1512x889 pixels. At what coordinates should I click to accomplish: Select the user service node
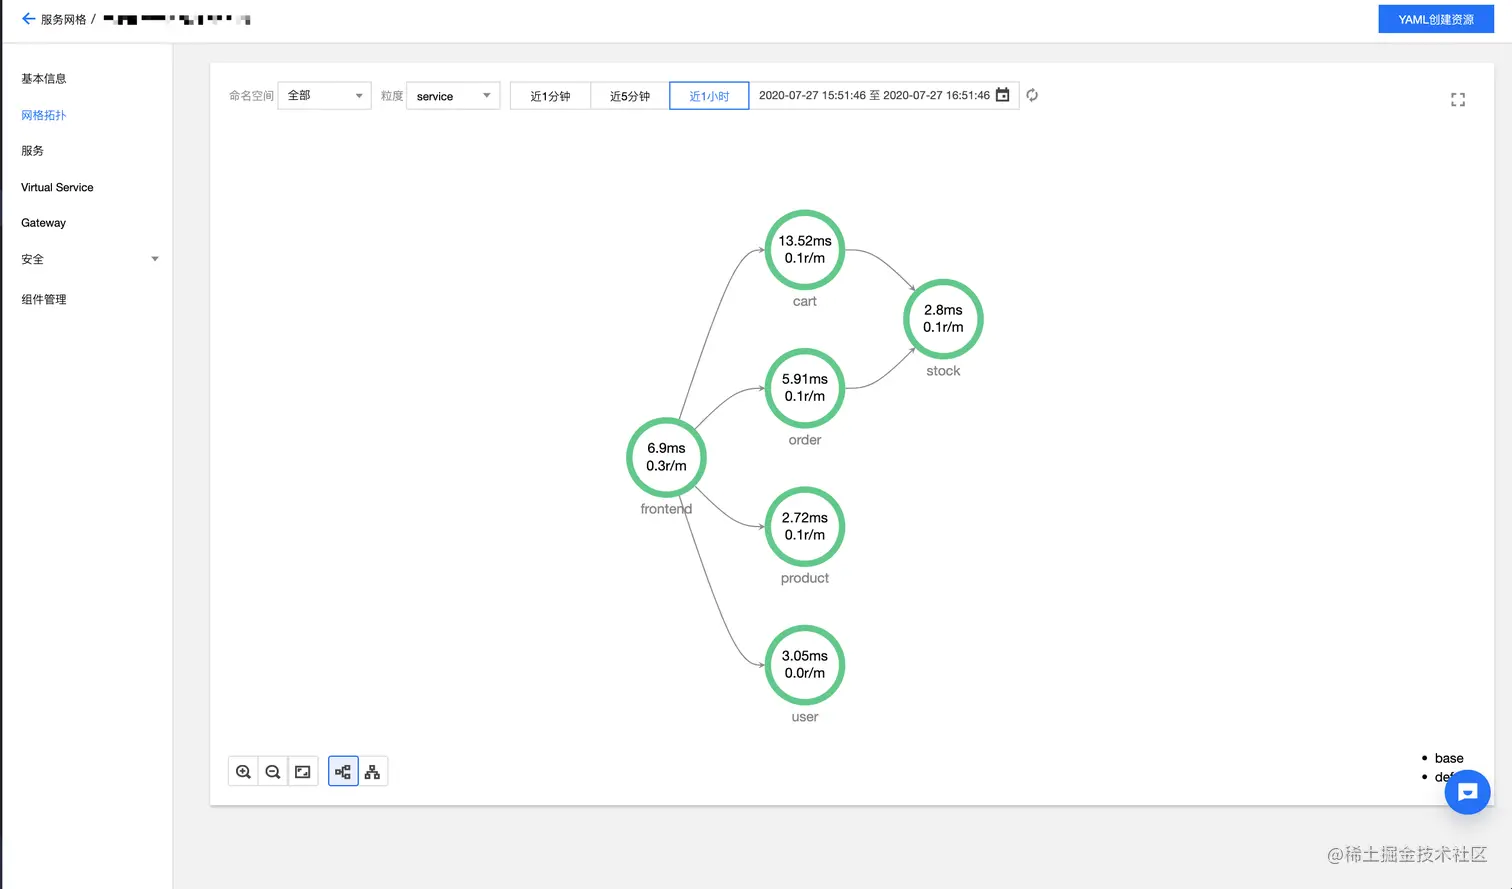[805, 665]
